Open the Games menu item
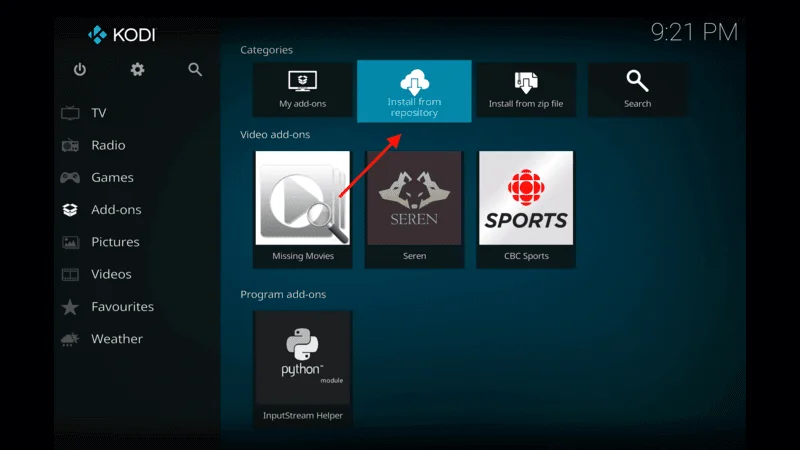Screen dimensions: 800x450 [112, 178]
